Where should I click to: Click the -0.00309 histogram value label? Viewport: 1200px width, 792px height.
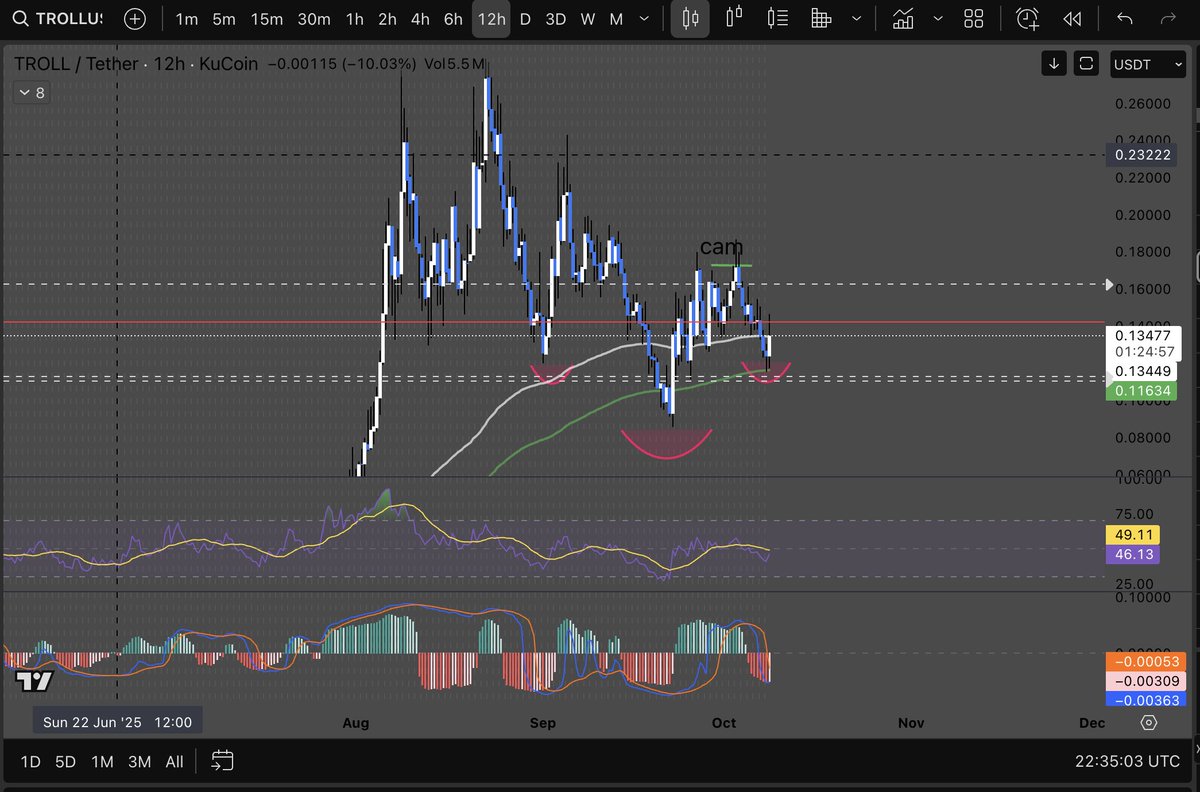point(1147,681)
